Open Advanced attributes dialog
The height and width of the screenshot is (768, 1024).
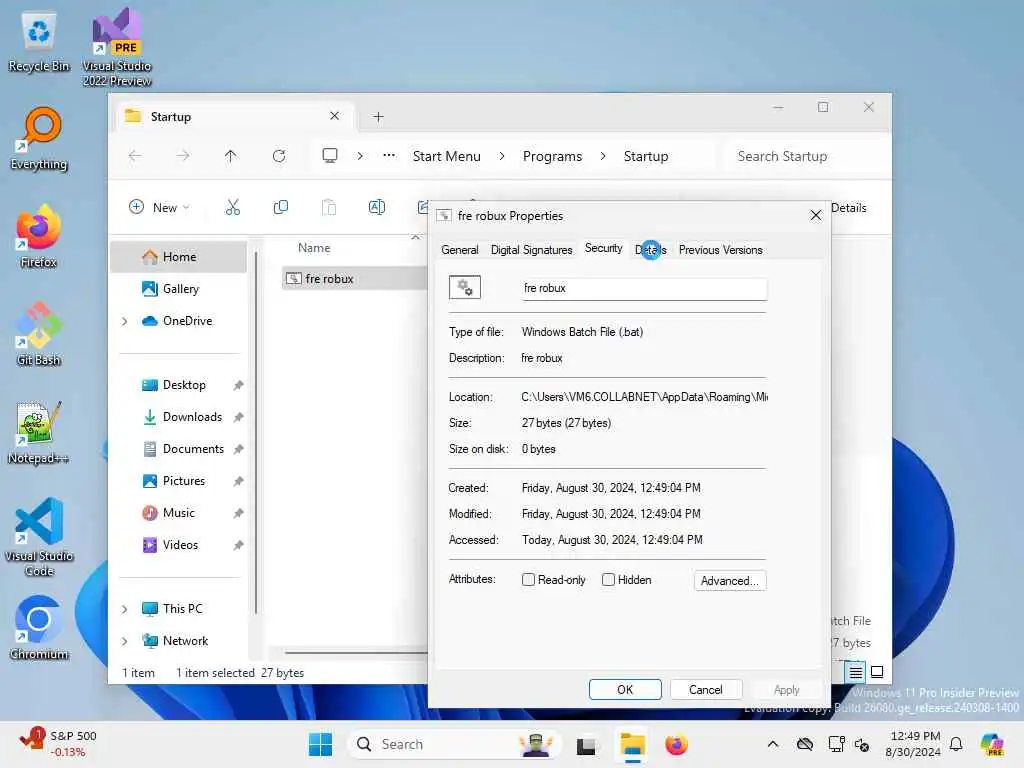(x=729, y=581)
